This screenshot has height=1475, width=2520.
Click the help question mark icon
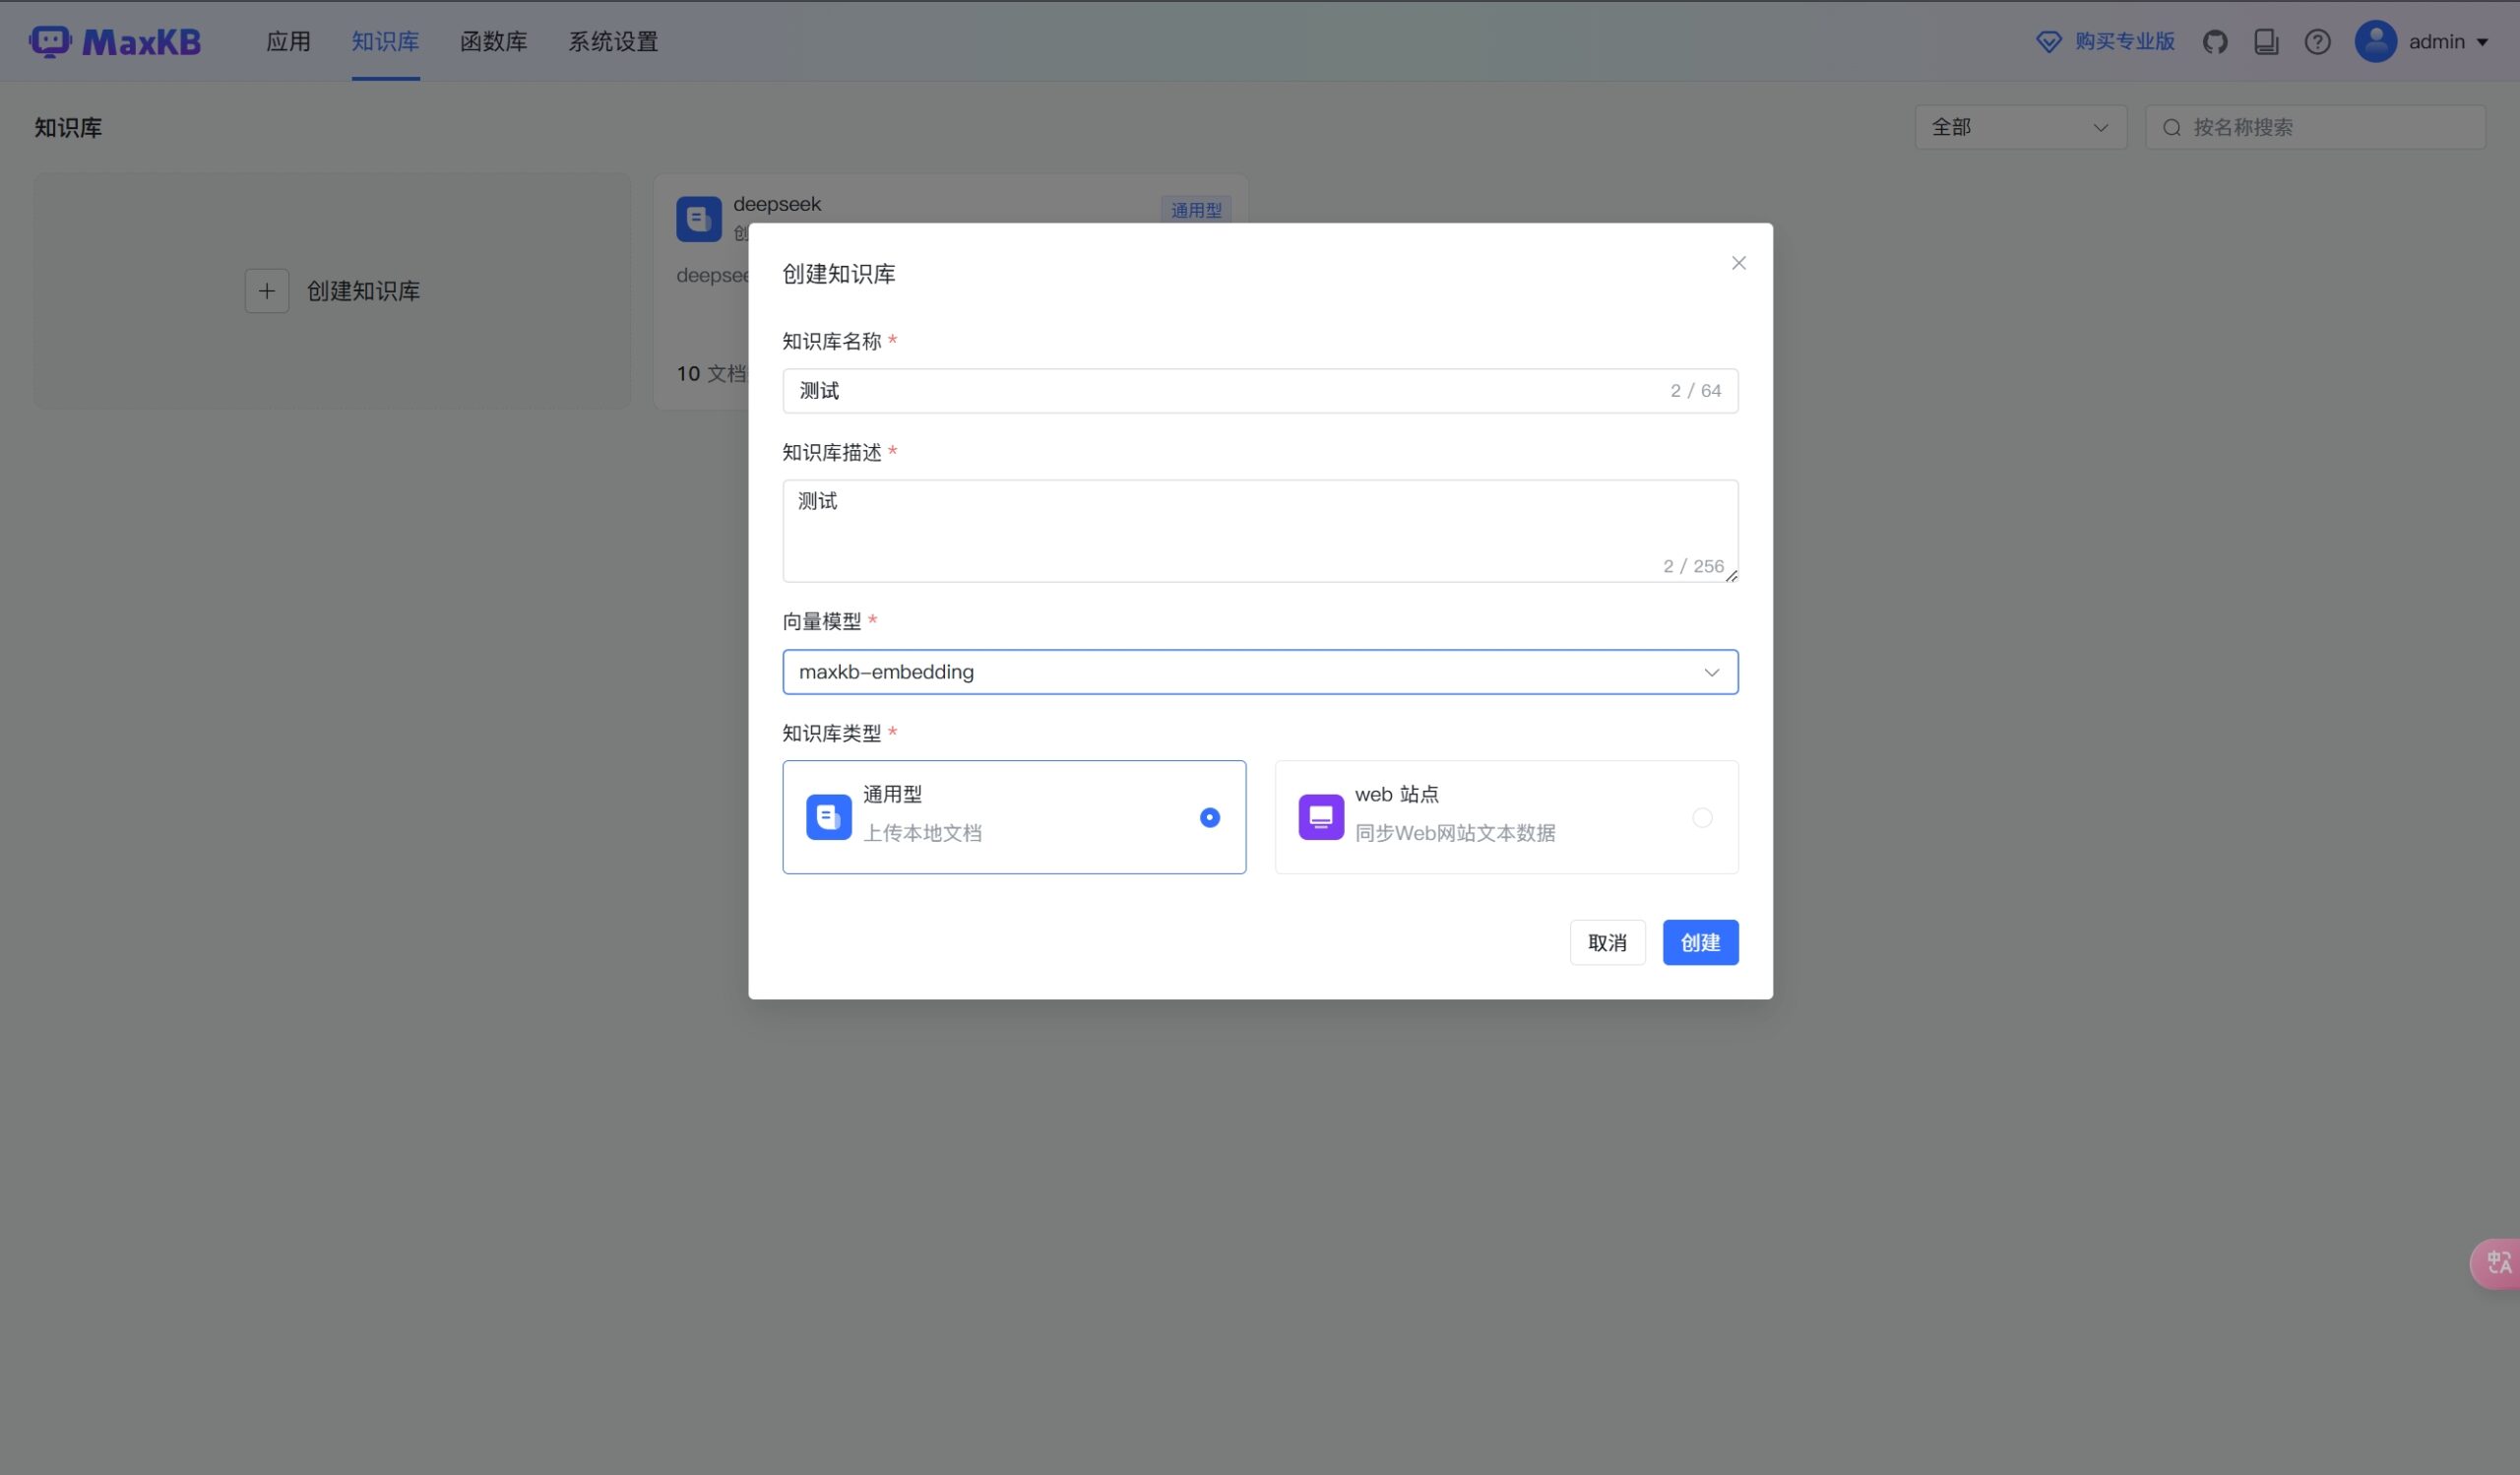[2317, 42]
